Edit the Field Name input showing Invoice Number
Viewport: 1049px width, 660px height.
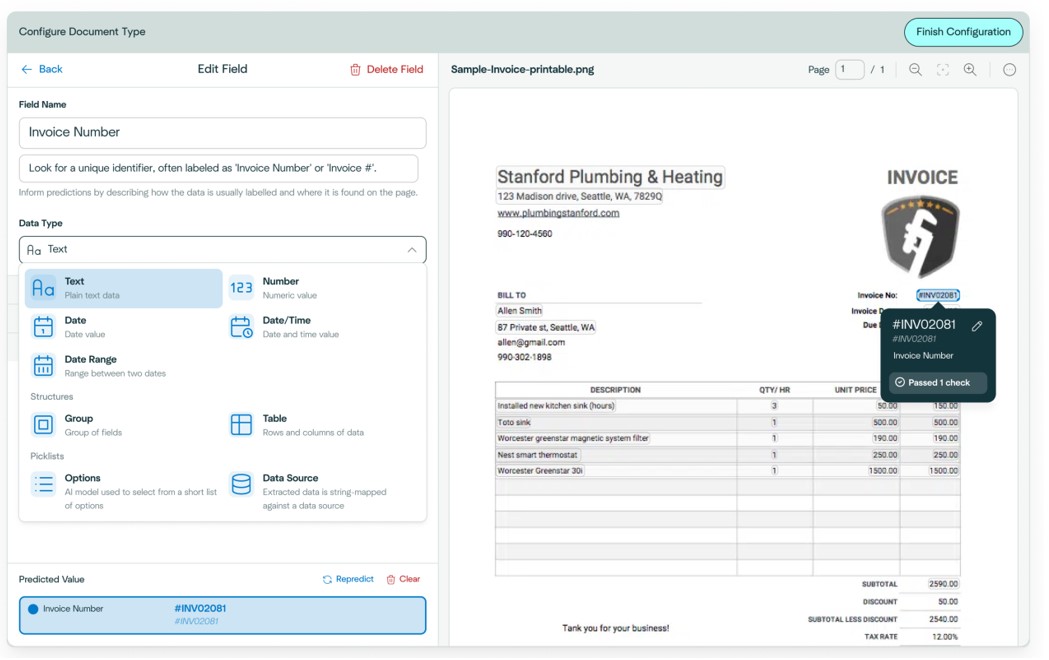221,132
